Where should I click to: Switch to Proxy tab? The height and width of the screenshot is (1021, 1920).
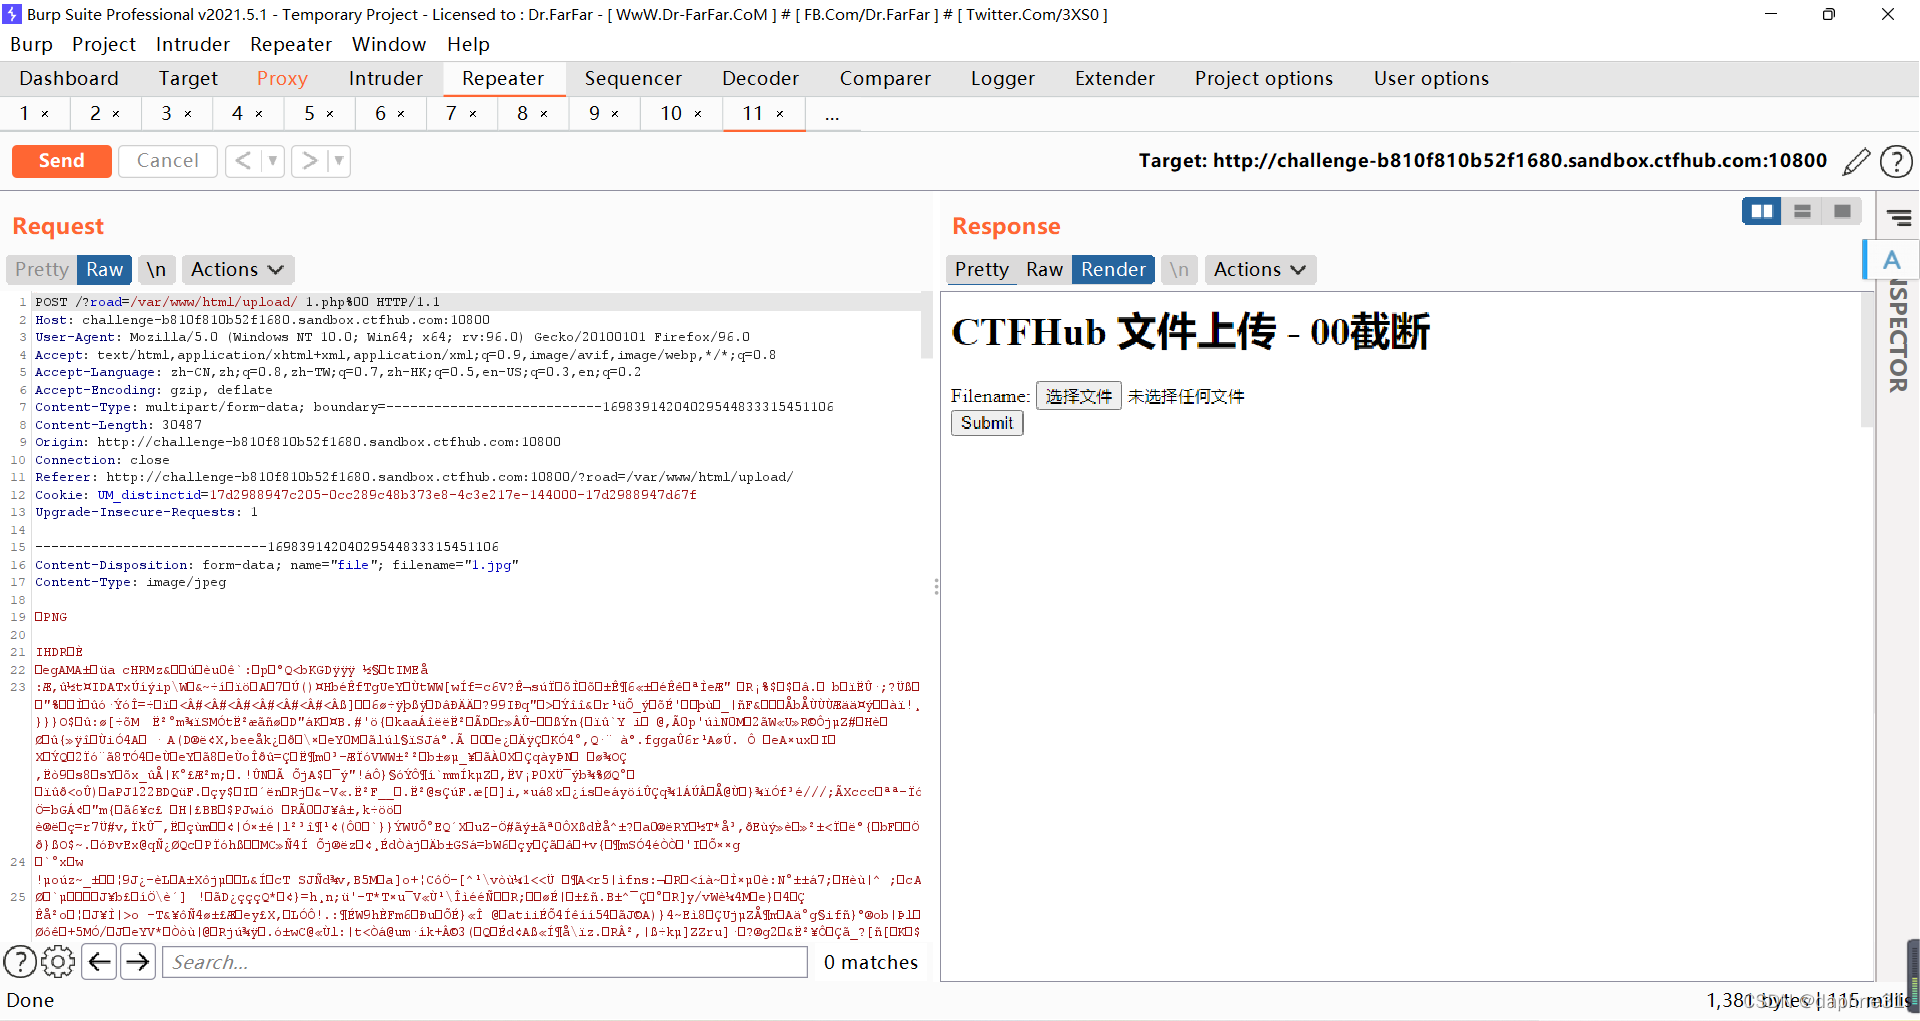(282, 79)
